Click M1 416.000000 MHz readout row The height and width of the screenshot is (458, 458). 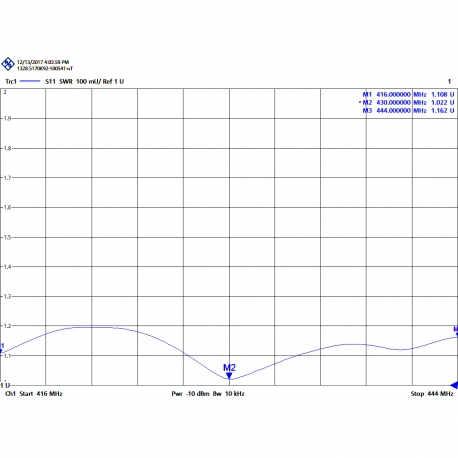pos(408,94)
